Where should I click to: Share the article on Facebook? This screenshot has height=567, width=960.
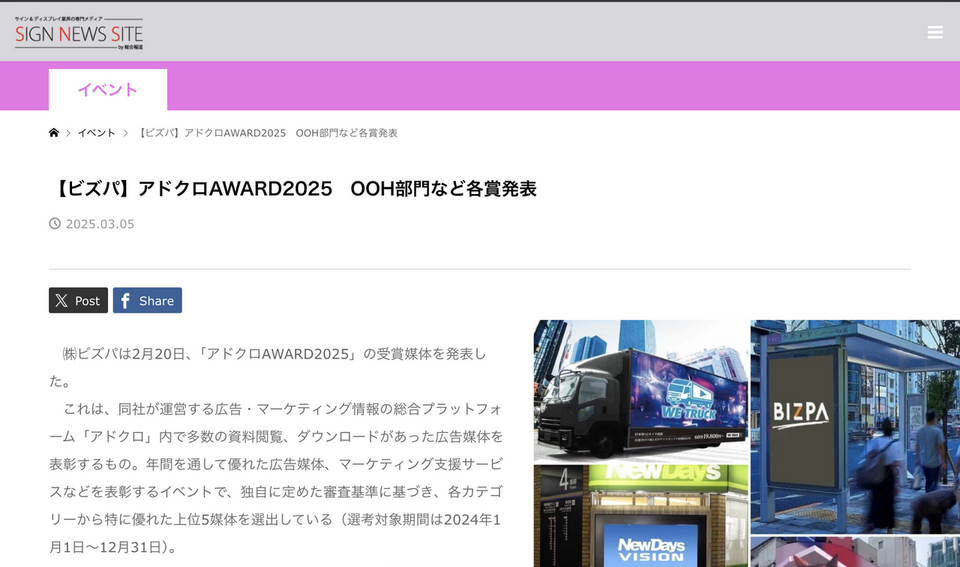point(147,300)
